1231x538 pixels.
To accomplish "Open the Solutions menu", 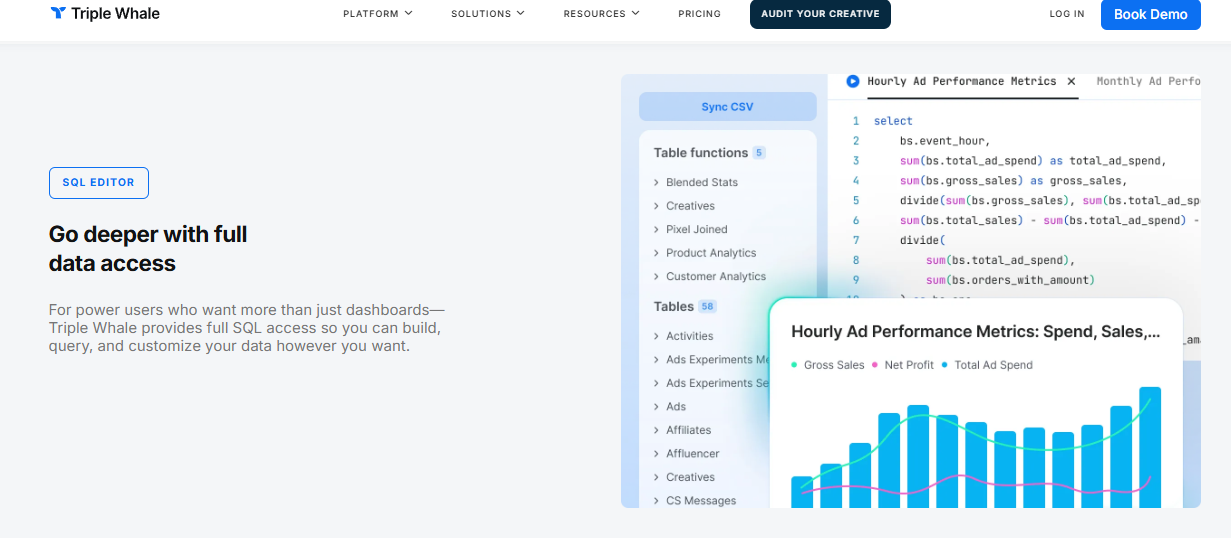I will (x=487, y=14).
